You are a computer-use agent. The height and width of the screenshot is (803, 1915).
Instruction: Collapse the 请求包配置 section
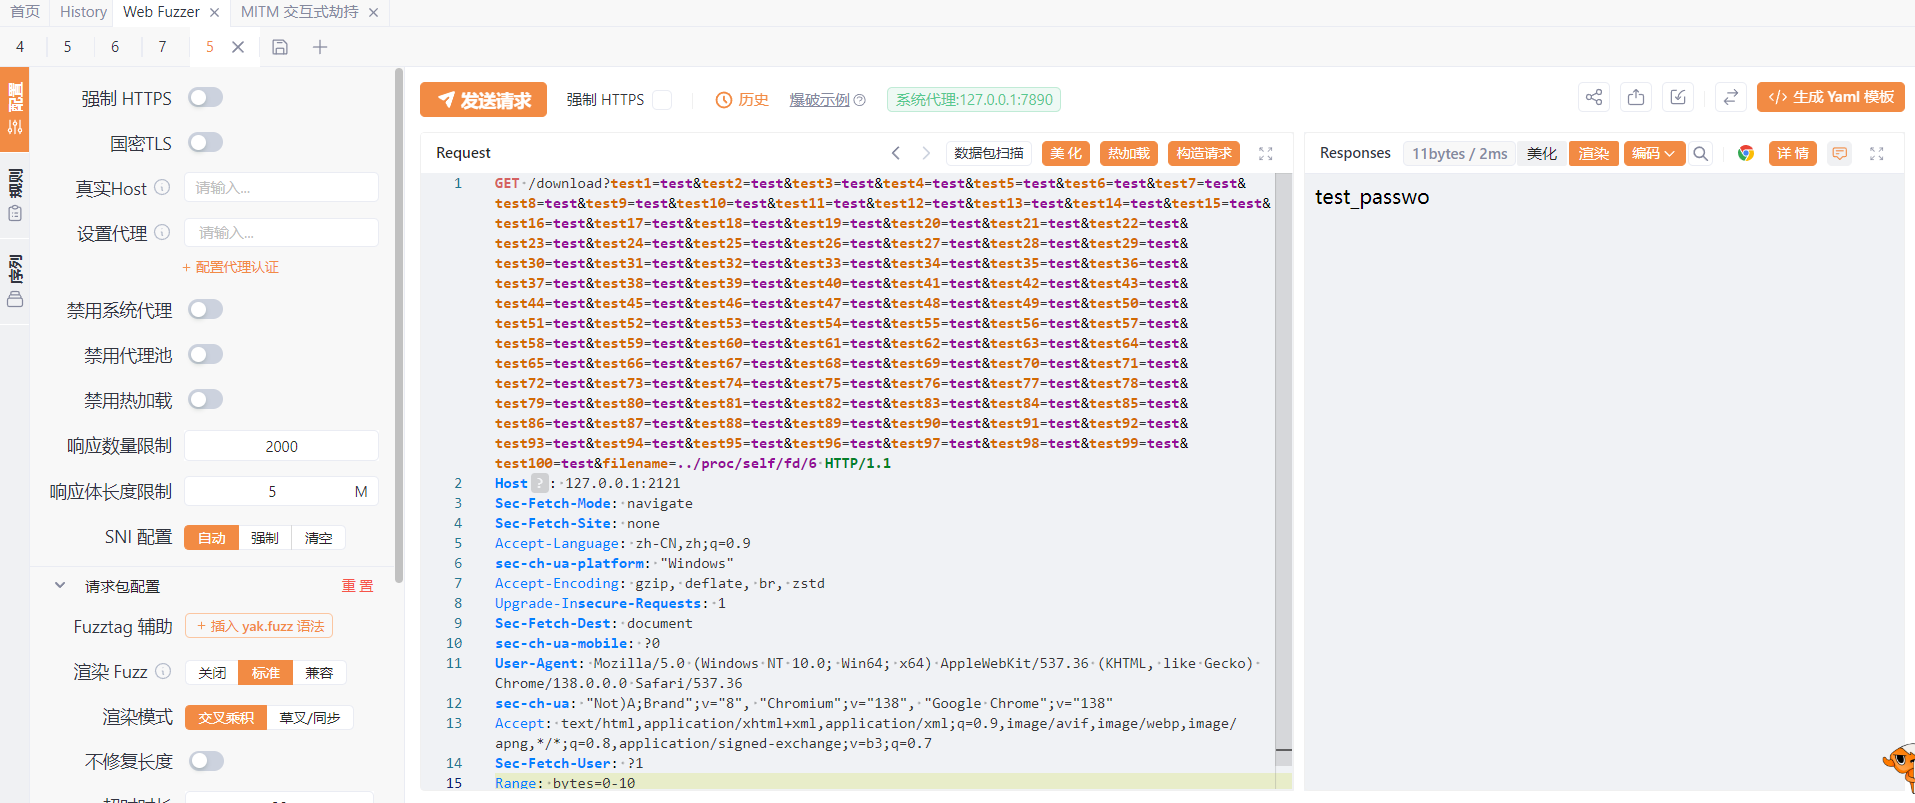click(60, 586)
